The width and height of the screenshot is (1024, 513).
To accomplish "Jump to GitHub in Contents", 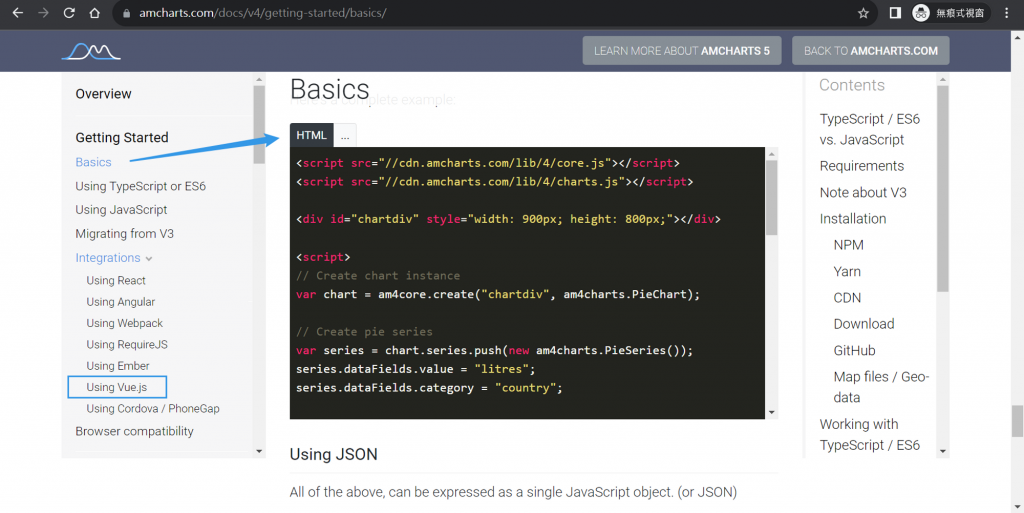I will [854, 350].
